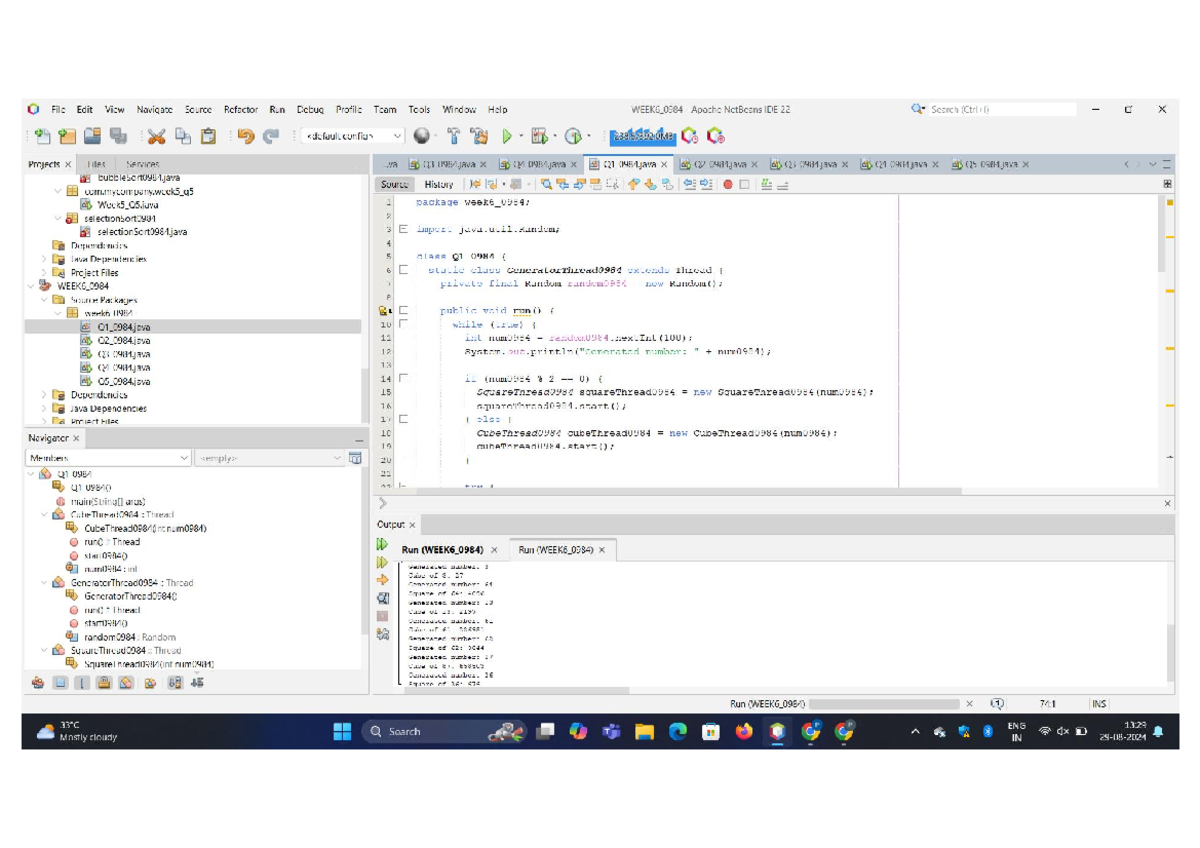
Task: Open the Refactor menu
Action: [x=241, y=109]
